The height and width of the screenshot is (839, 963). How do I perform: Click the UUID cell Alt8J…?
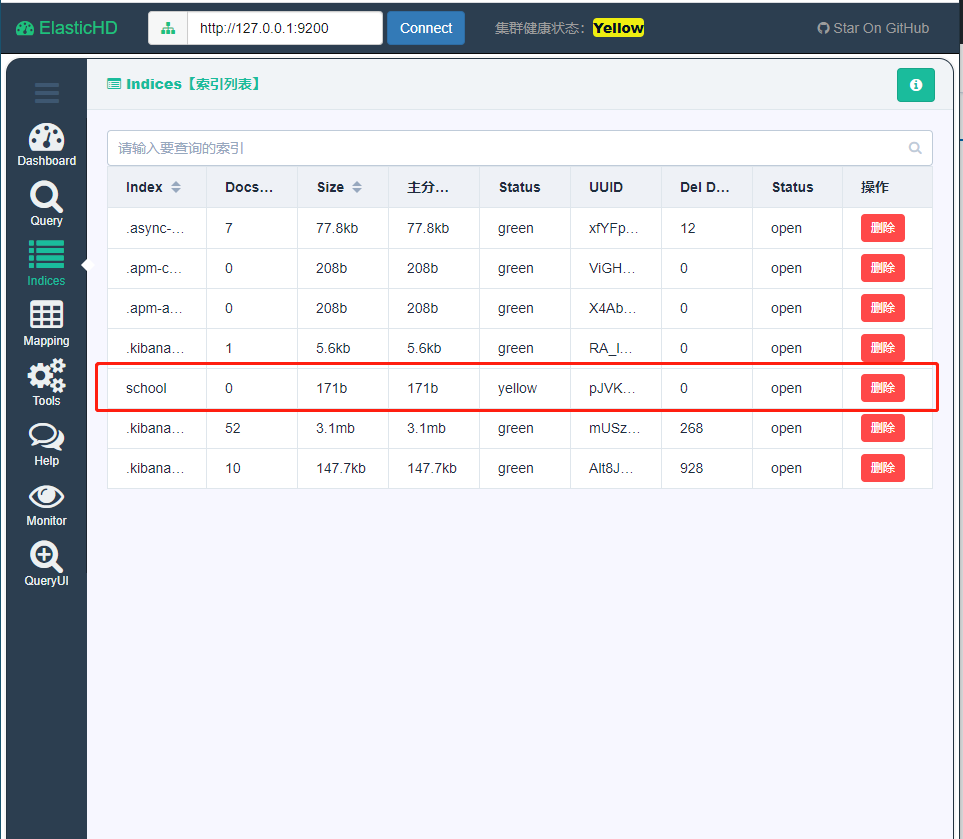click(x=611, y=468)
